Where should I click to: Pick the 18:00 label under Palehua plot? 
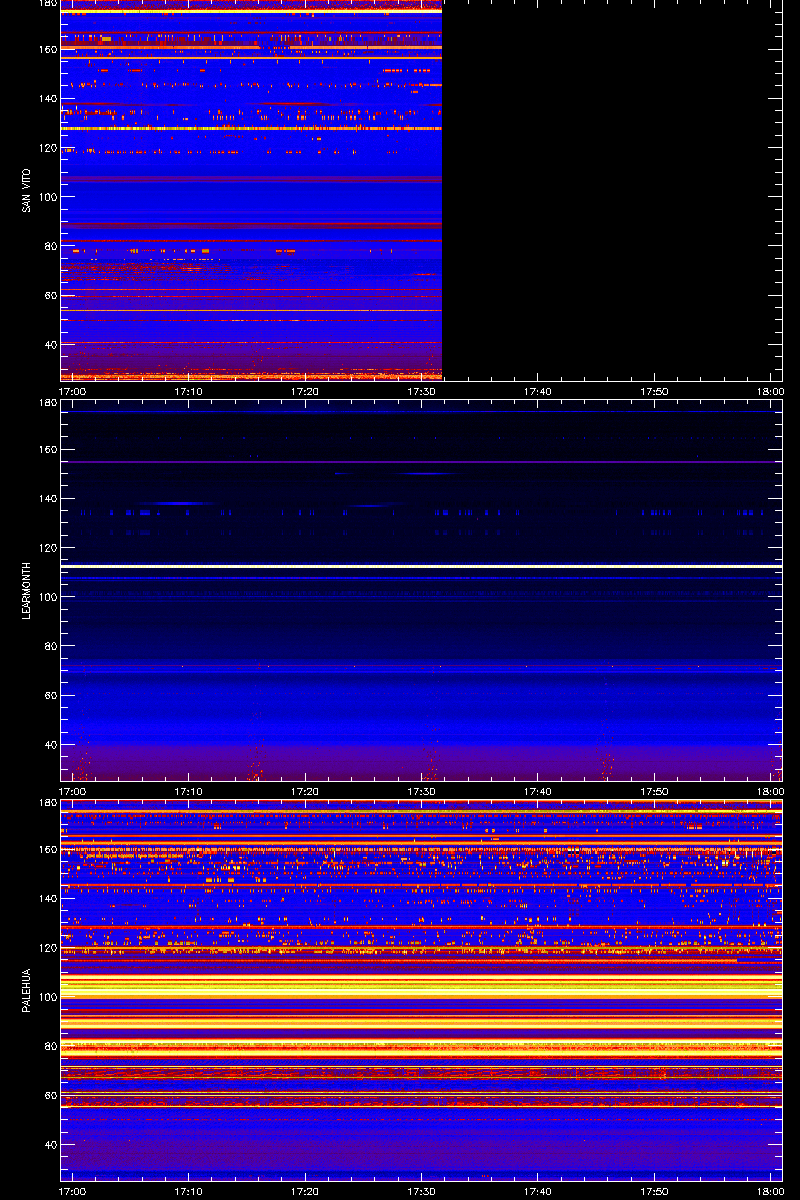click(x=770, y=1191)
